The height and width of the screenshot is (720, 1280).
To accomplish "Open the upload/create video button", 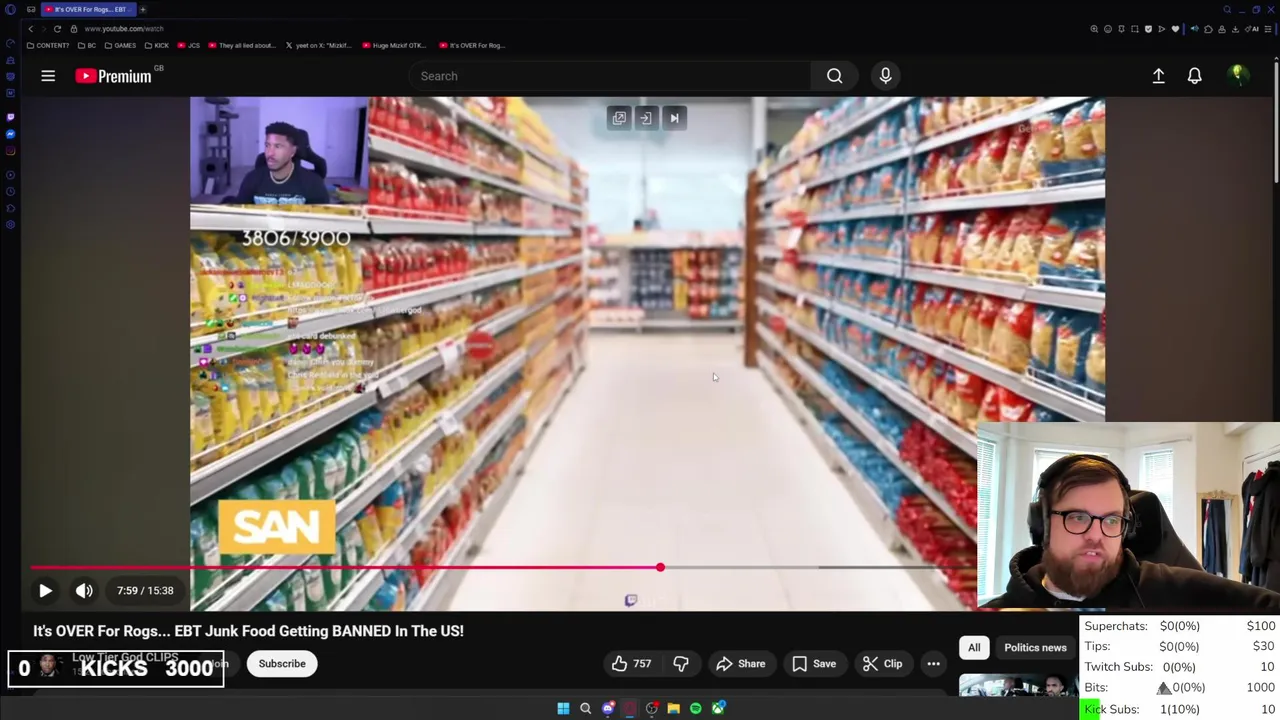I will (1158, 76).
